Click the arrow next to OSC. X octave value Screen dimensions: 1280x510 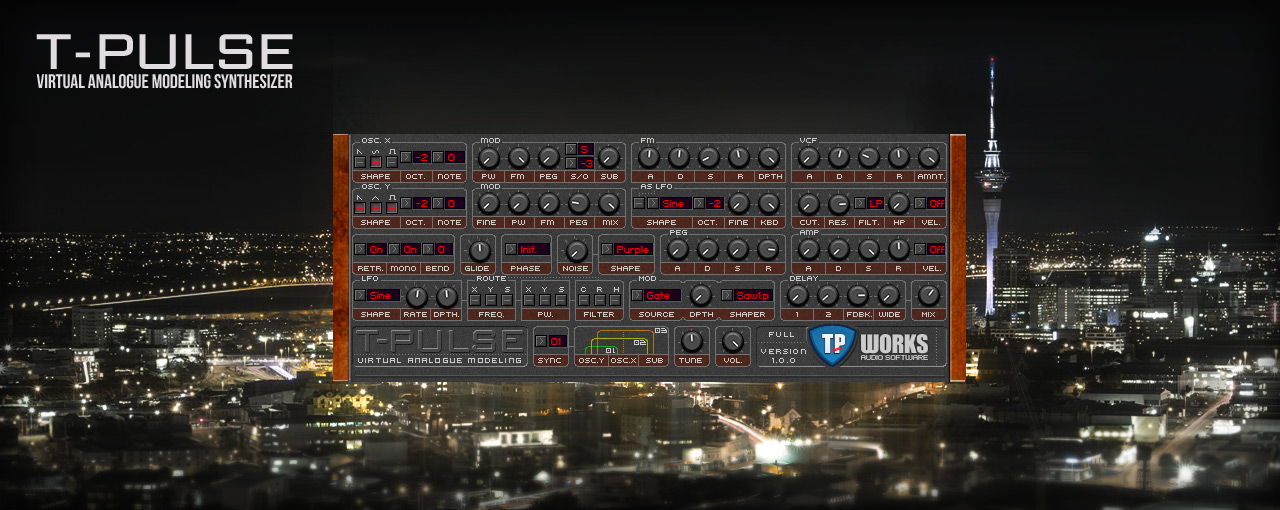tap(405, 157)
